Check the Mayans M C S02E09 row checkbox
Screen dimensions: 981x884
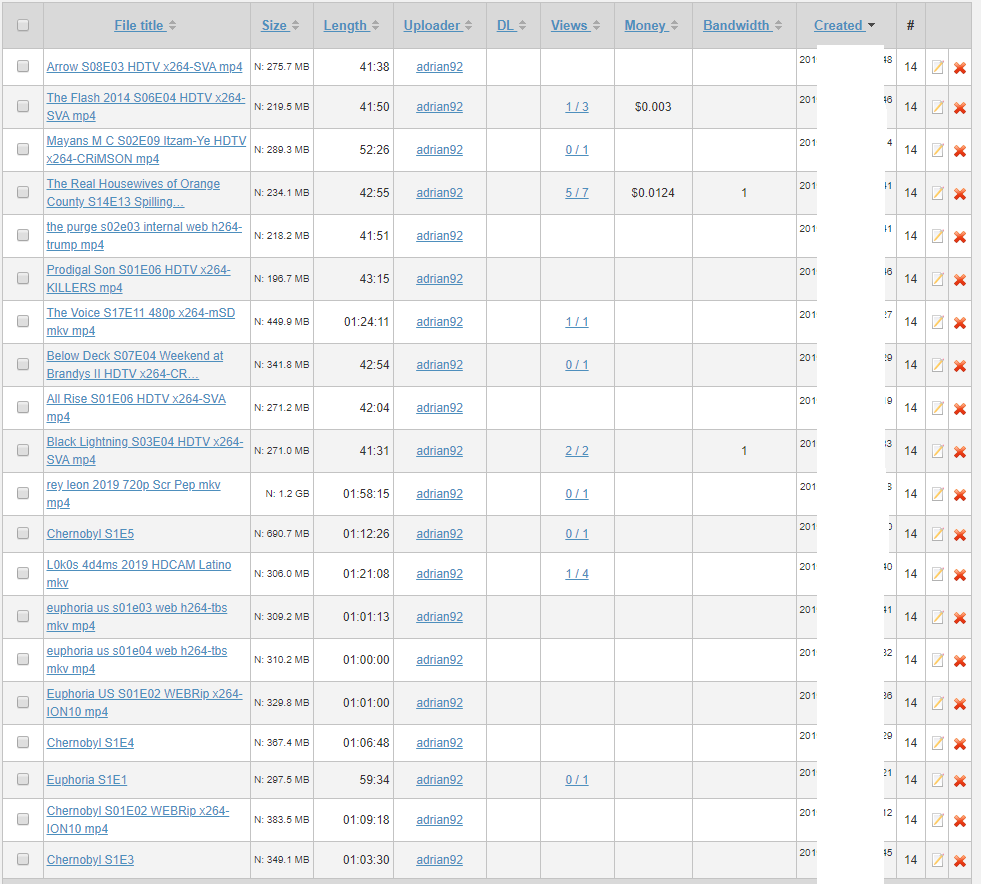(x=23, y=149)
